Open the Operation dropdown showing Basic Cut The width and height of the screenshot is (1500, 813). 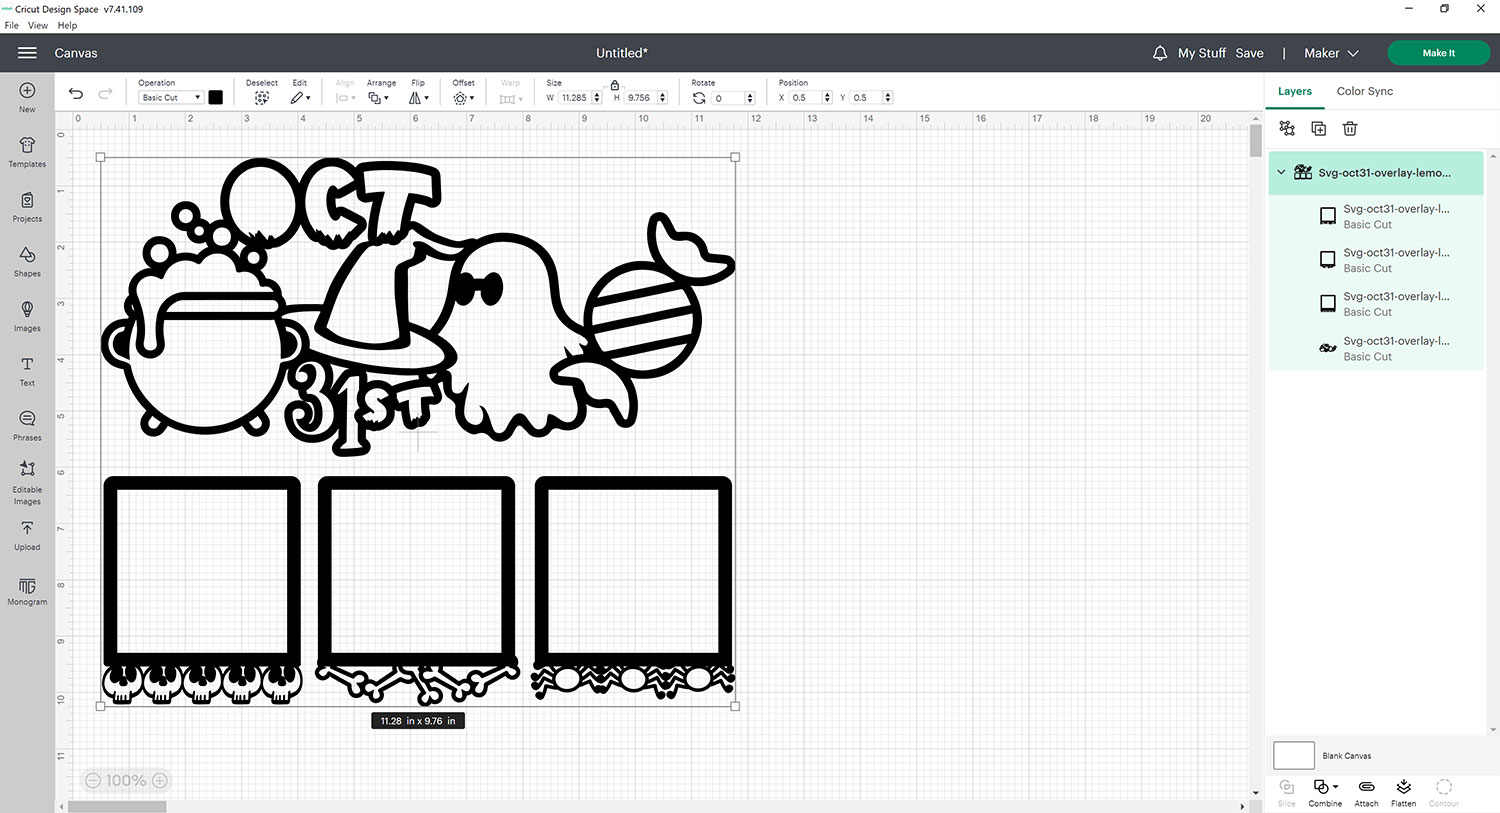click(x=170, y=98)
